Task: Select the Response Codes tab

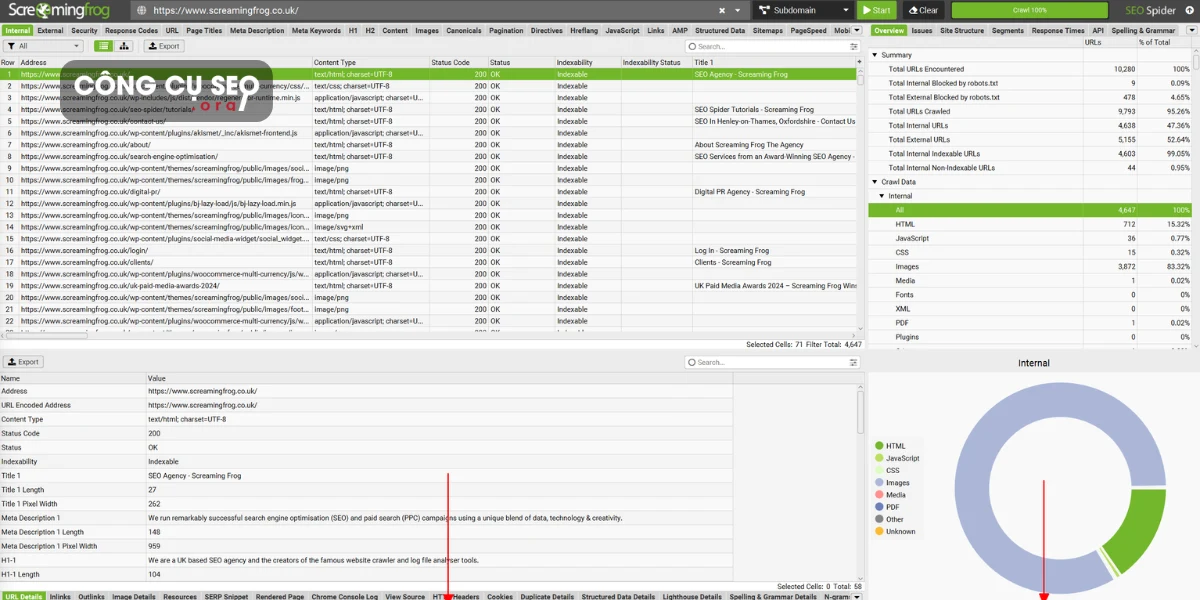Action: pos(131,31)
